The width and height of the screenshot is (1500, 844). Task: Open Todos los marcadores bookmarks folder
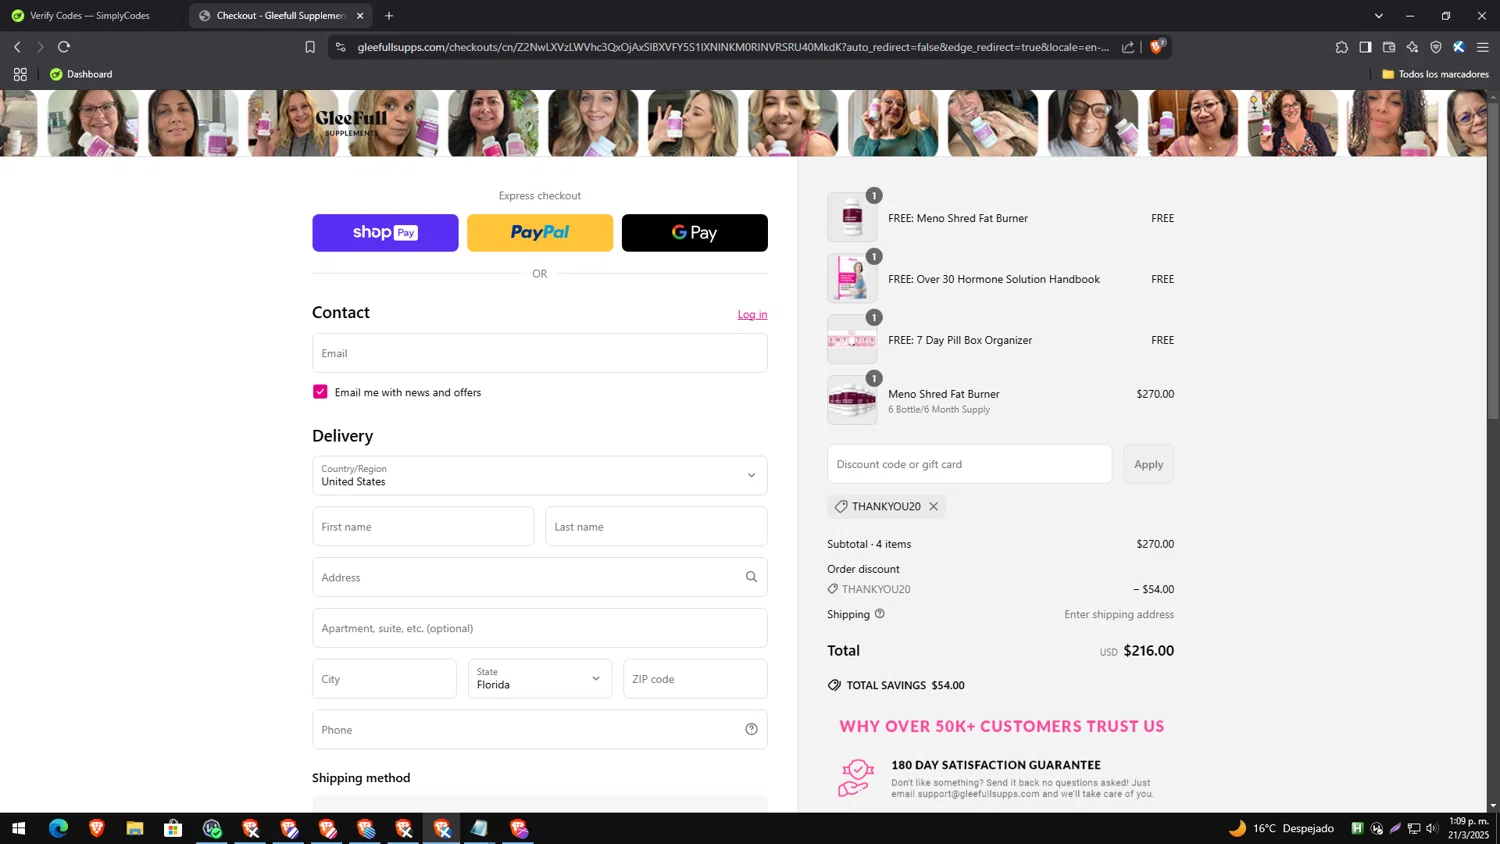click(1435, 74)
